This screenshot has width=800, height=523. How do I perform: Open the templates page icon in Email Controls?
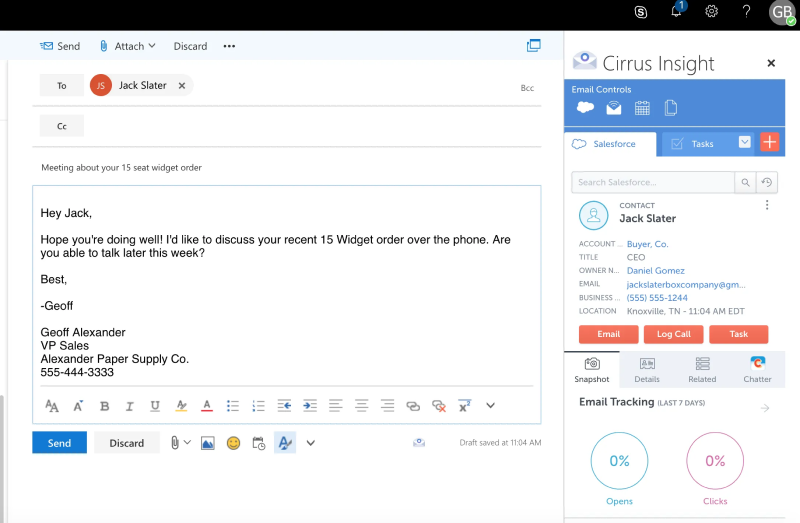(671, 108)
